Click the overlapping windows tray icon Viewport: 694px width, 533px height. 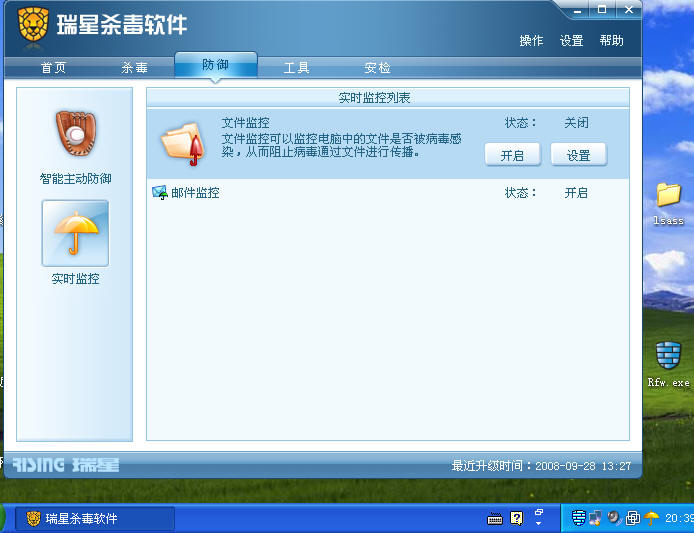click(x=633, y=518)
